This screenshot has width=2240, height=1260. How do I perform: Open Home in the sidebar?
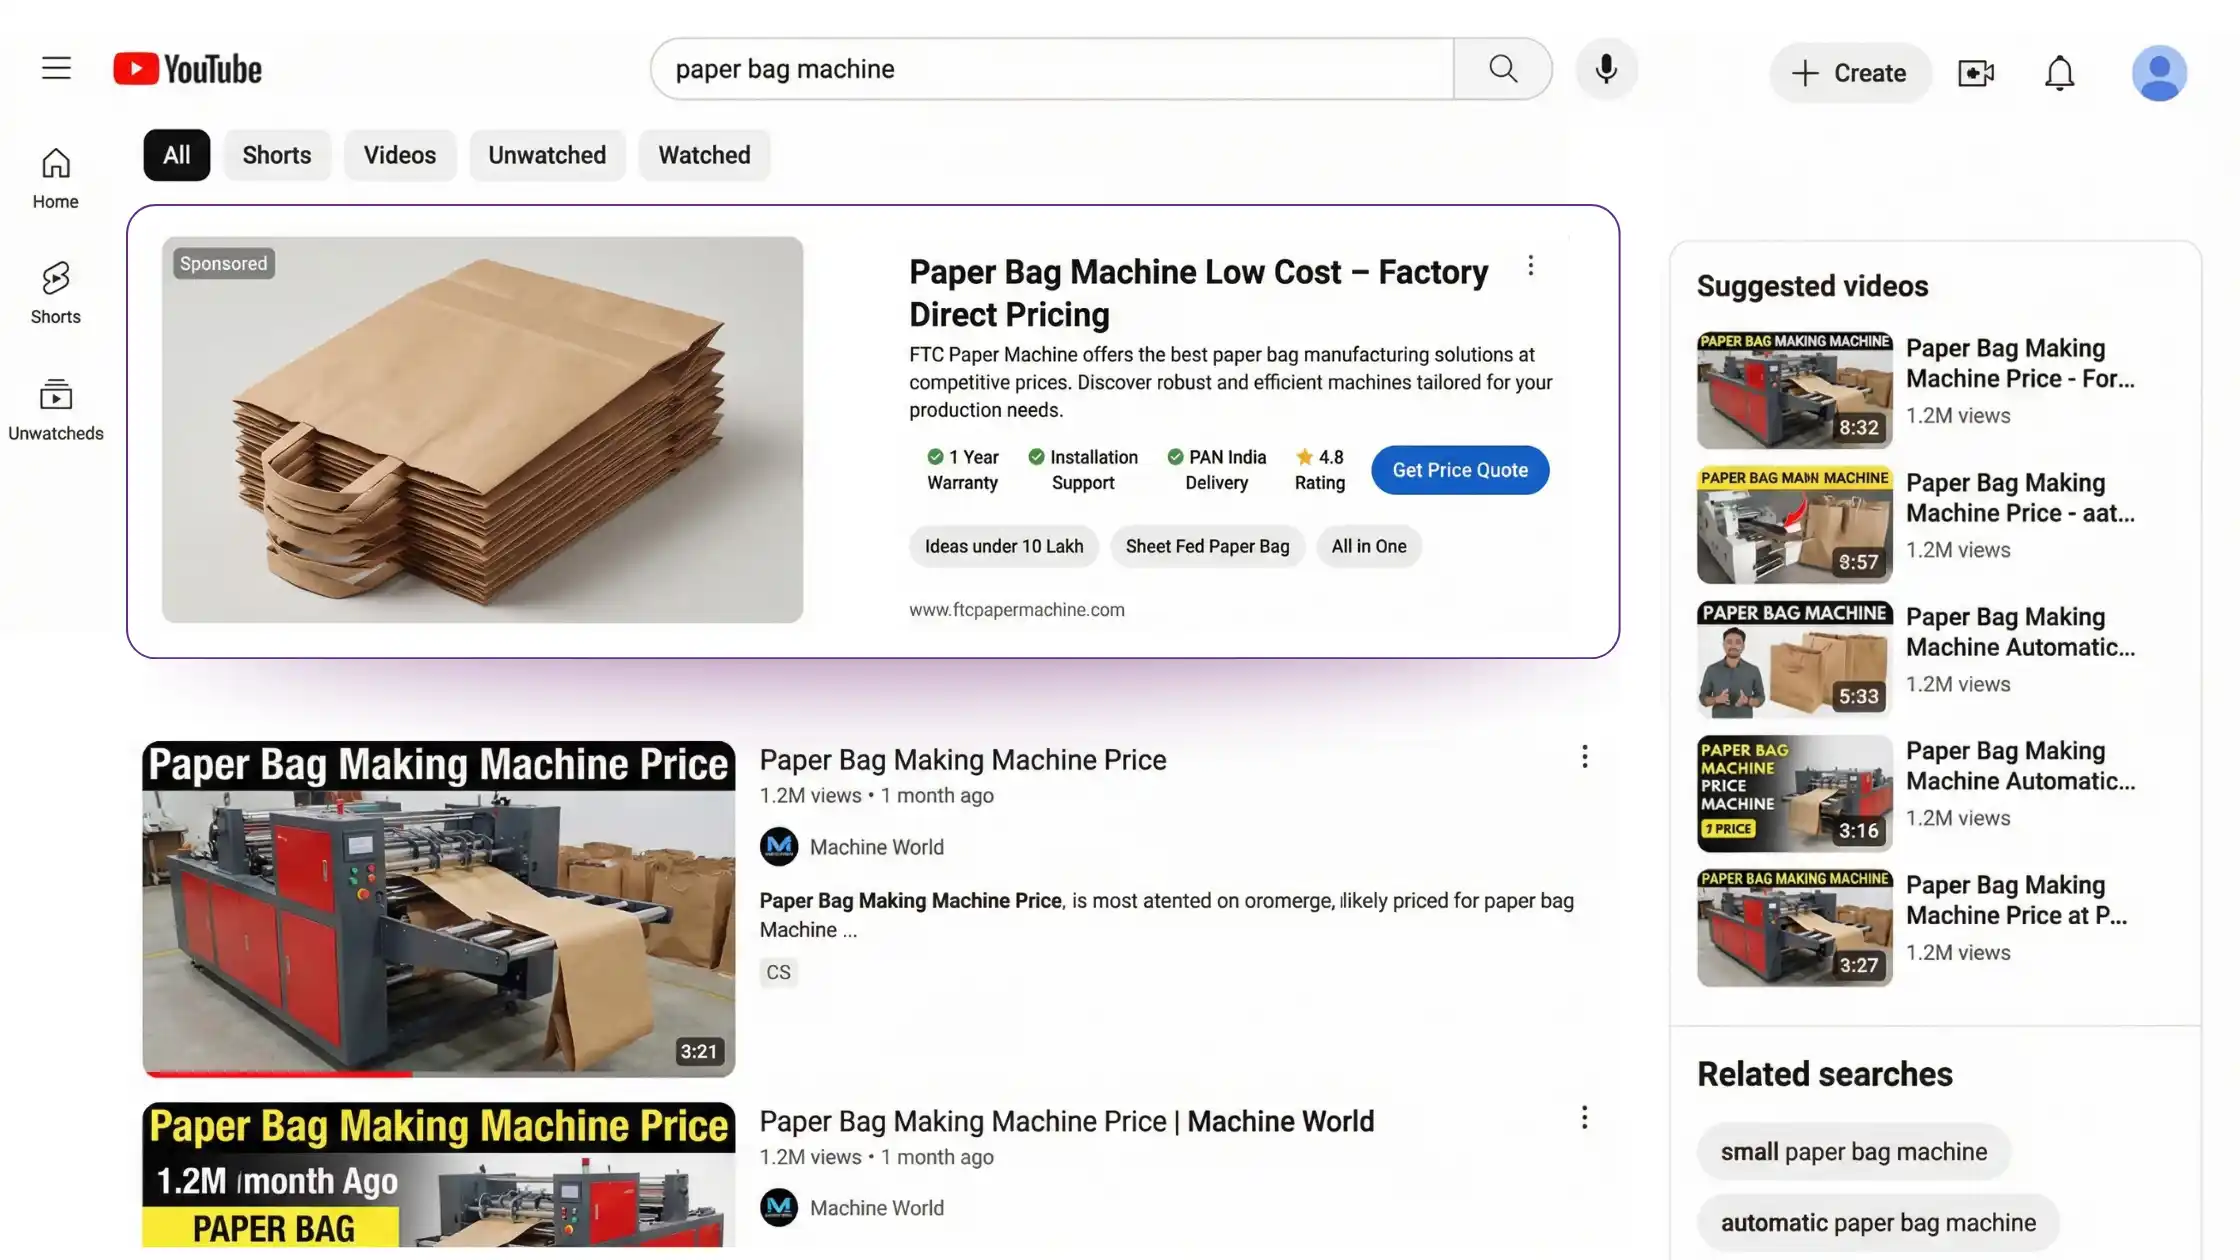tap(55, 178)
